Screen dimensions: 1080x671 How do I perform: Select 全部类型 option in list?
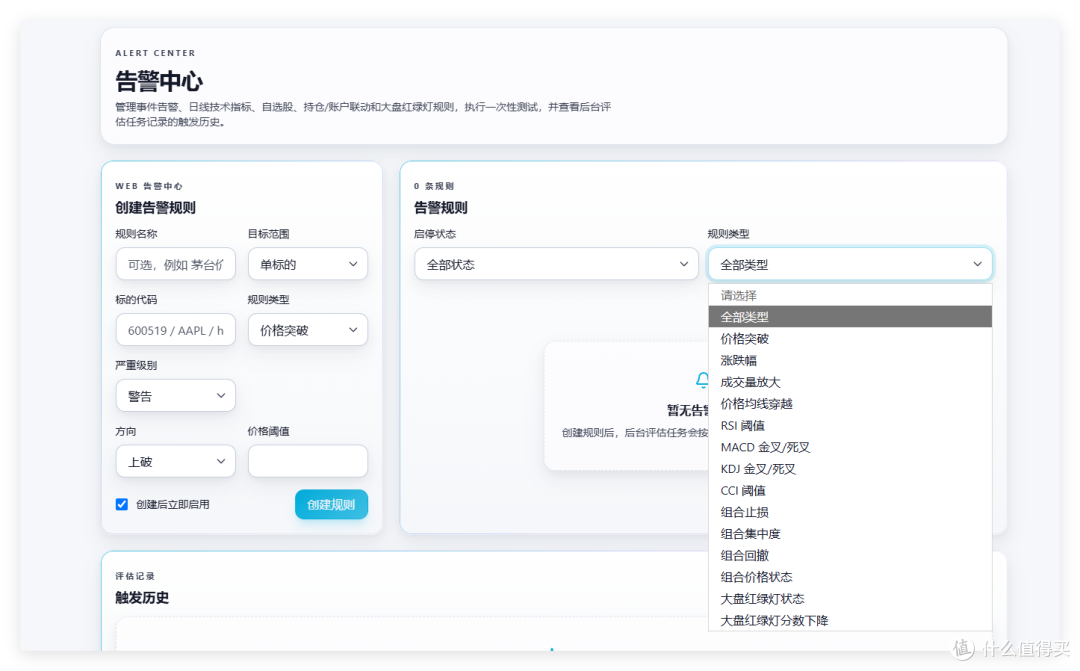850,317
